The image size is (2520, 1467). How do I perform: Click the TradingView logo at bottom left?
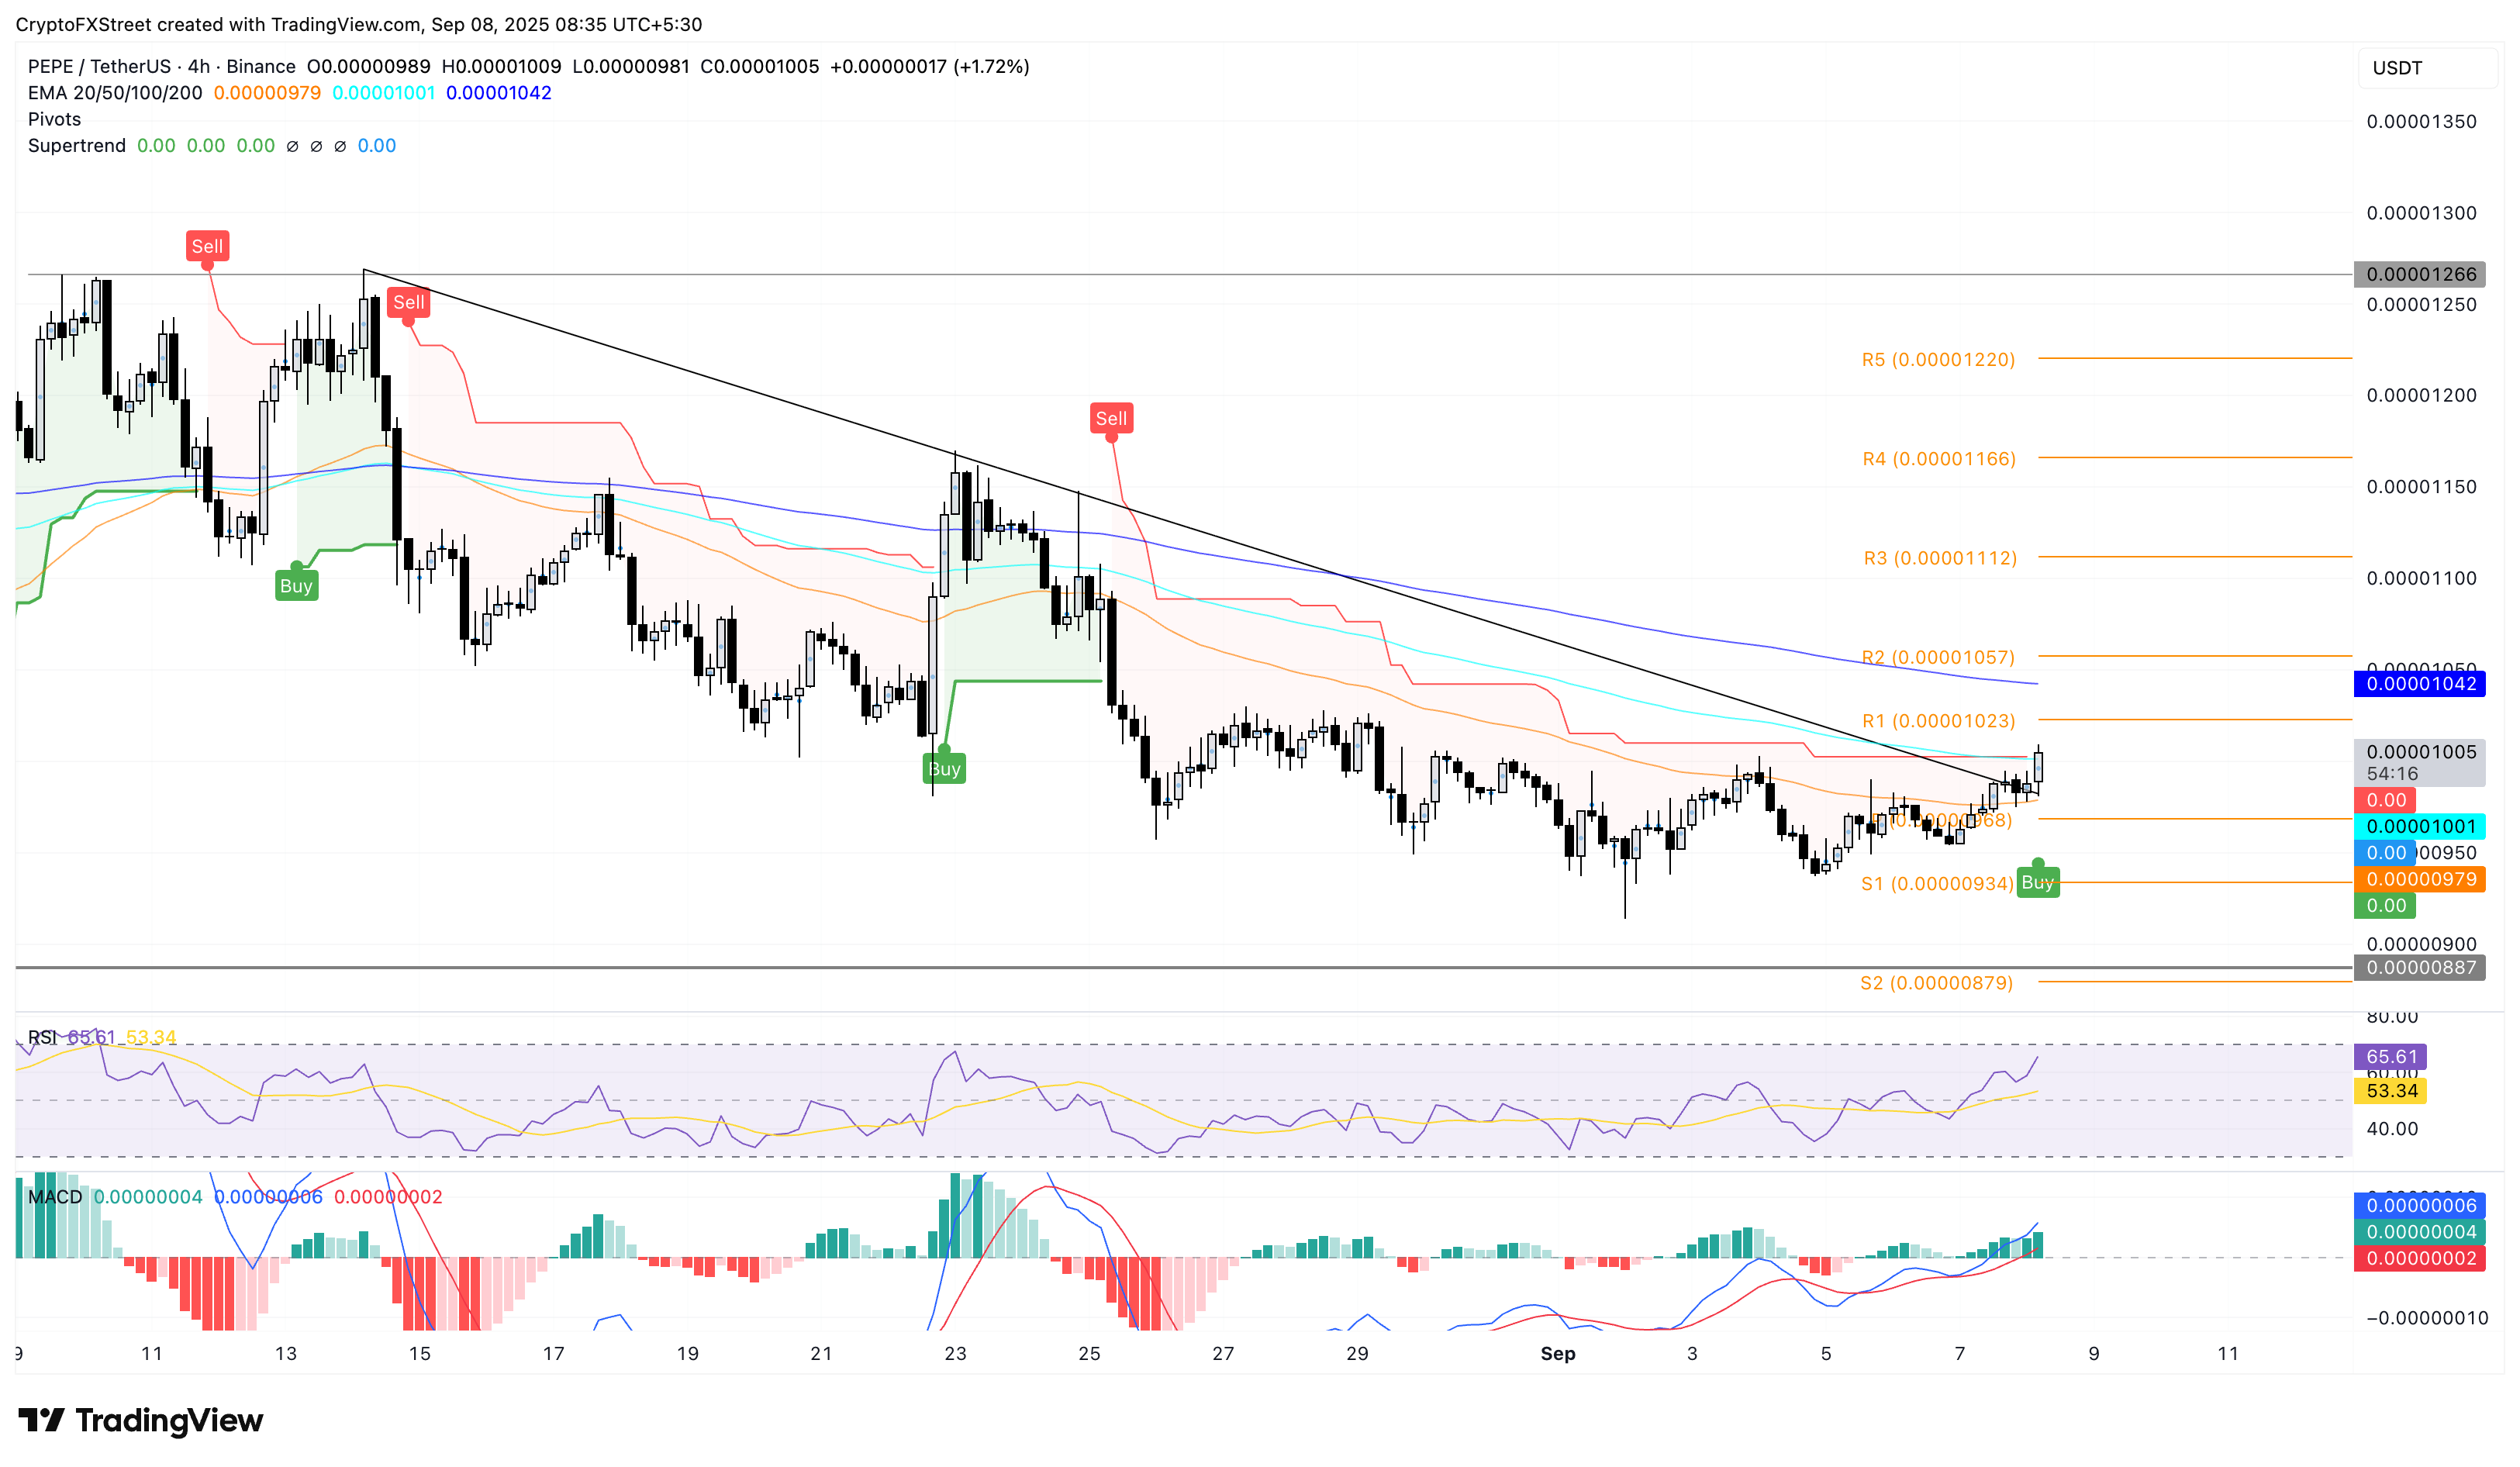(141, 1419)
